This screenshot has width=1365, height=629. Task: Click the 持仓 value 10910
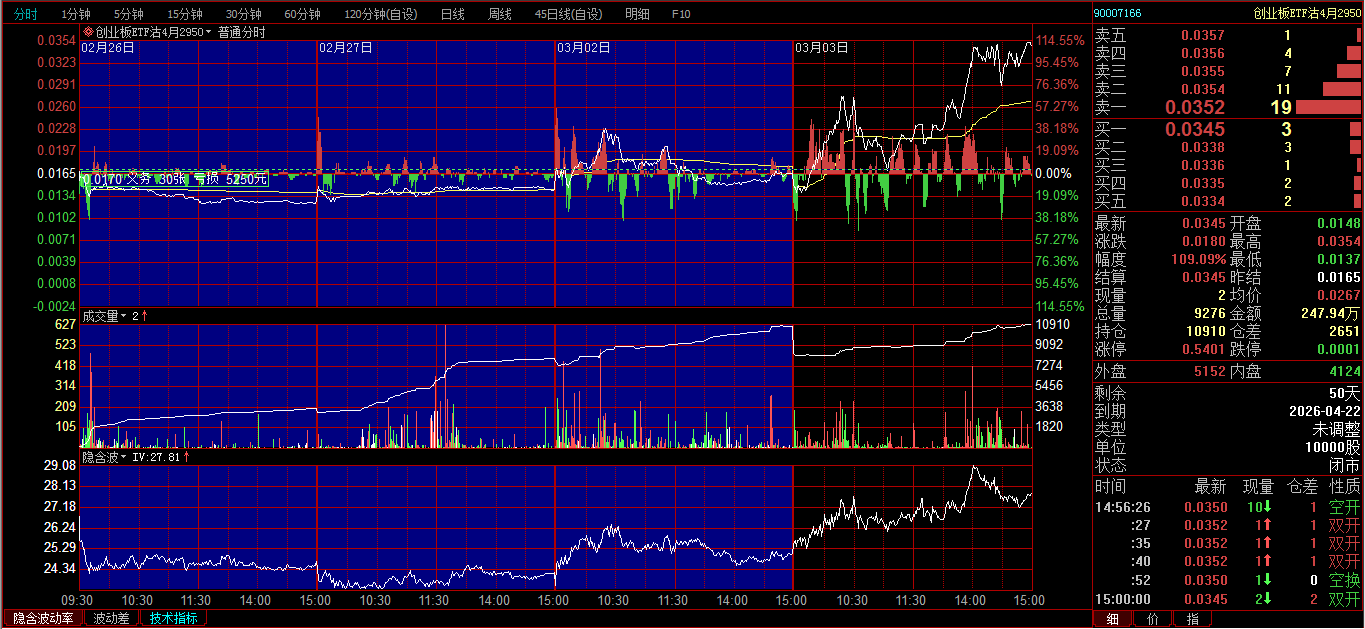click(1205, 331)
